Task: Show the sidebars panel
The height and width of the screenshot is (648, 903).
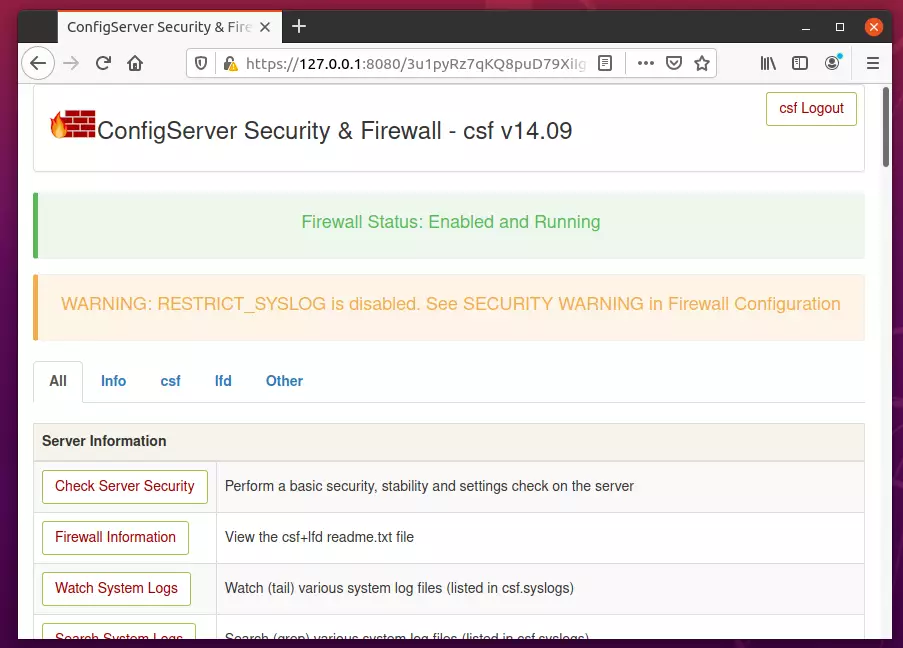Action: coord(800,63)
